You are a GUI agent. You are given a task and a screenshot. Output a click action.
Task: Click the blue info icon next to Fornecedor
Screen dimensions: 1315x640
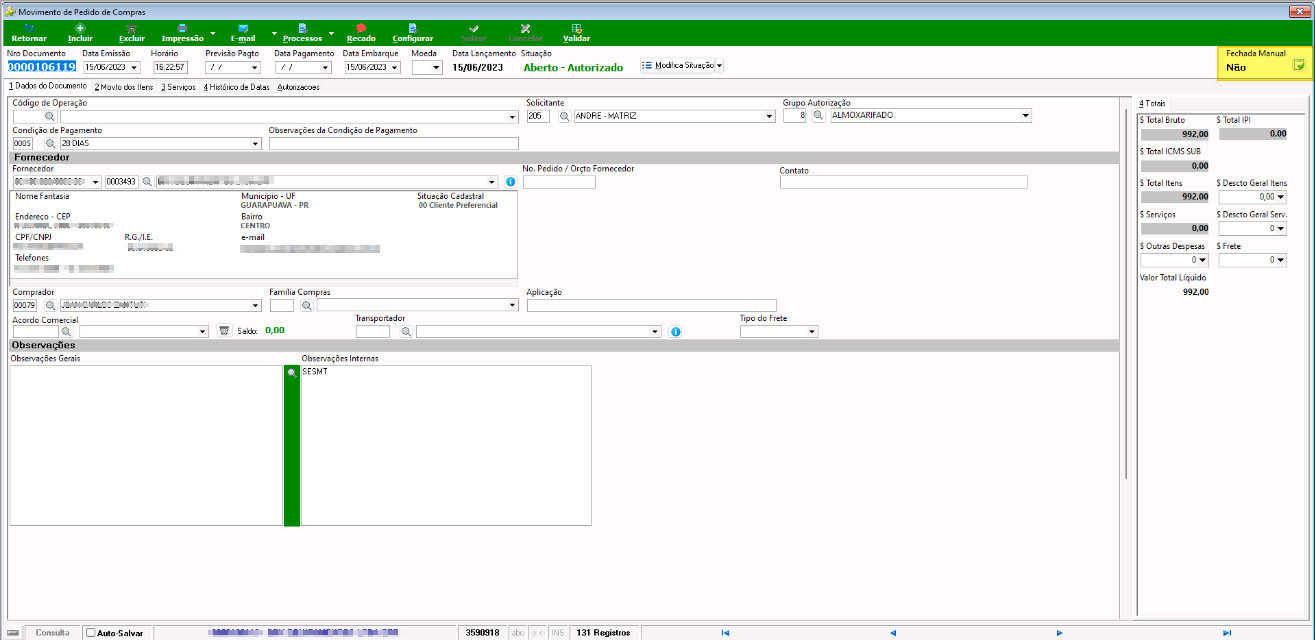click(x=510, y=182)
